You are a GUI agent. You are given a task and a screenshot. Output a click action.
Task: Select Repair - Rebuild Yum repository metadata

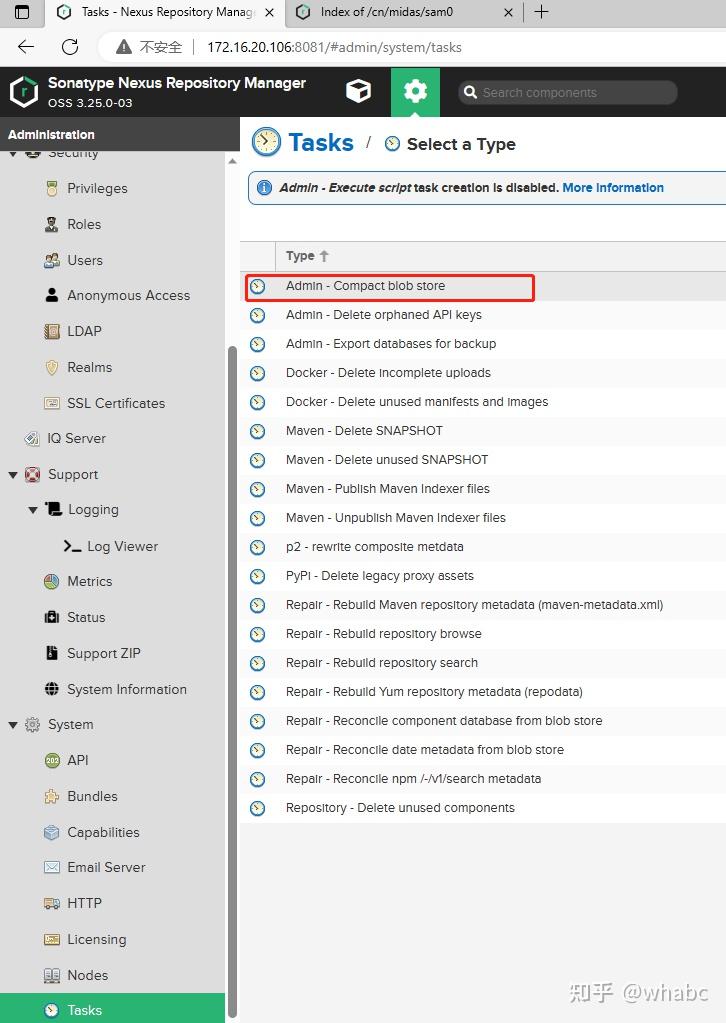tap(483, 692)
